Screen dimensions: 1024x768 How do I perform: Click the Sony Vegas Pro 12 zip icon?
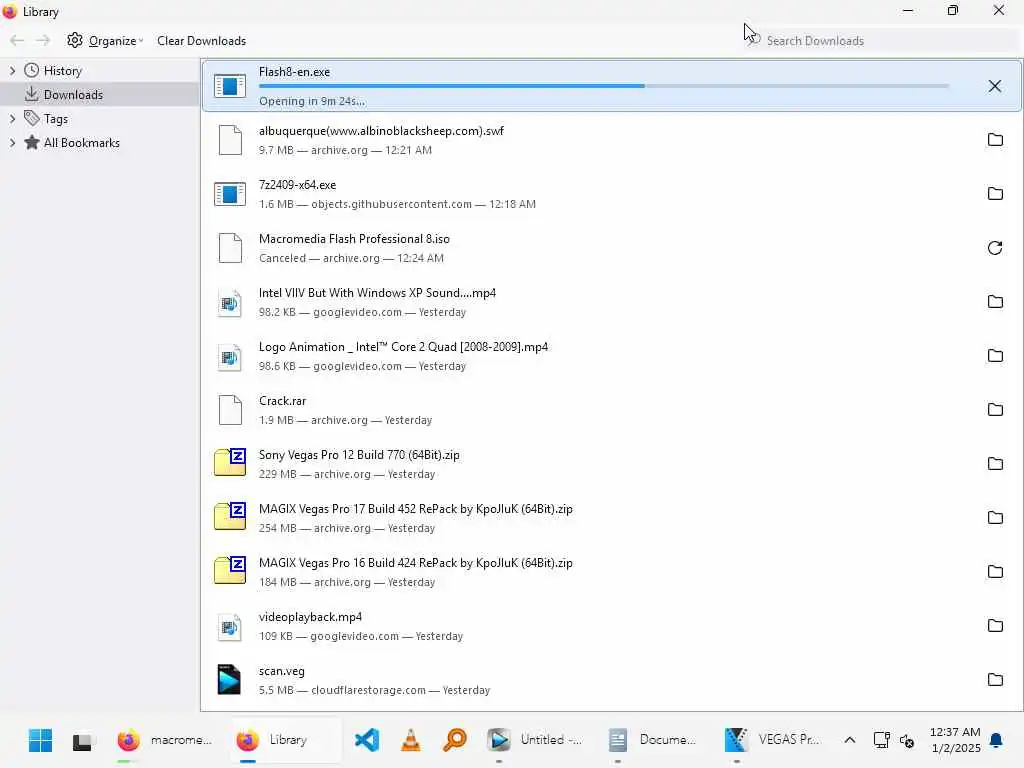pos(230,462)
